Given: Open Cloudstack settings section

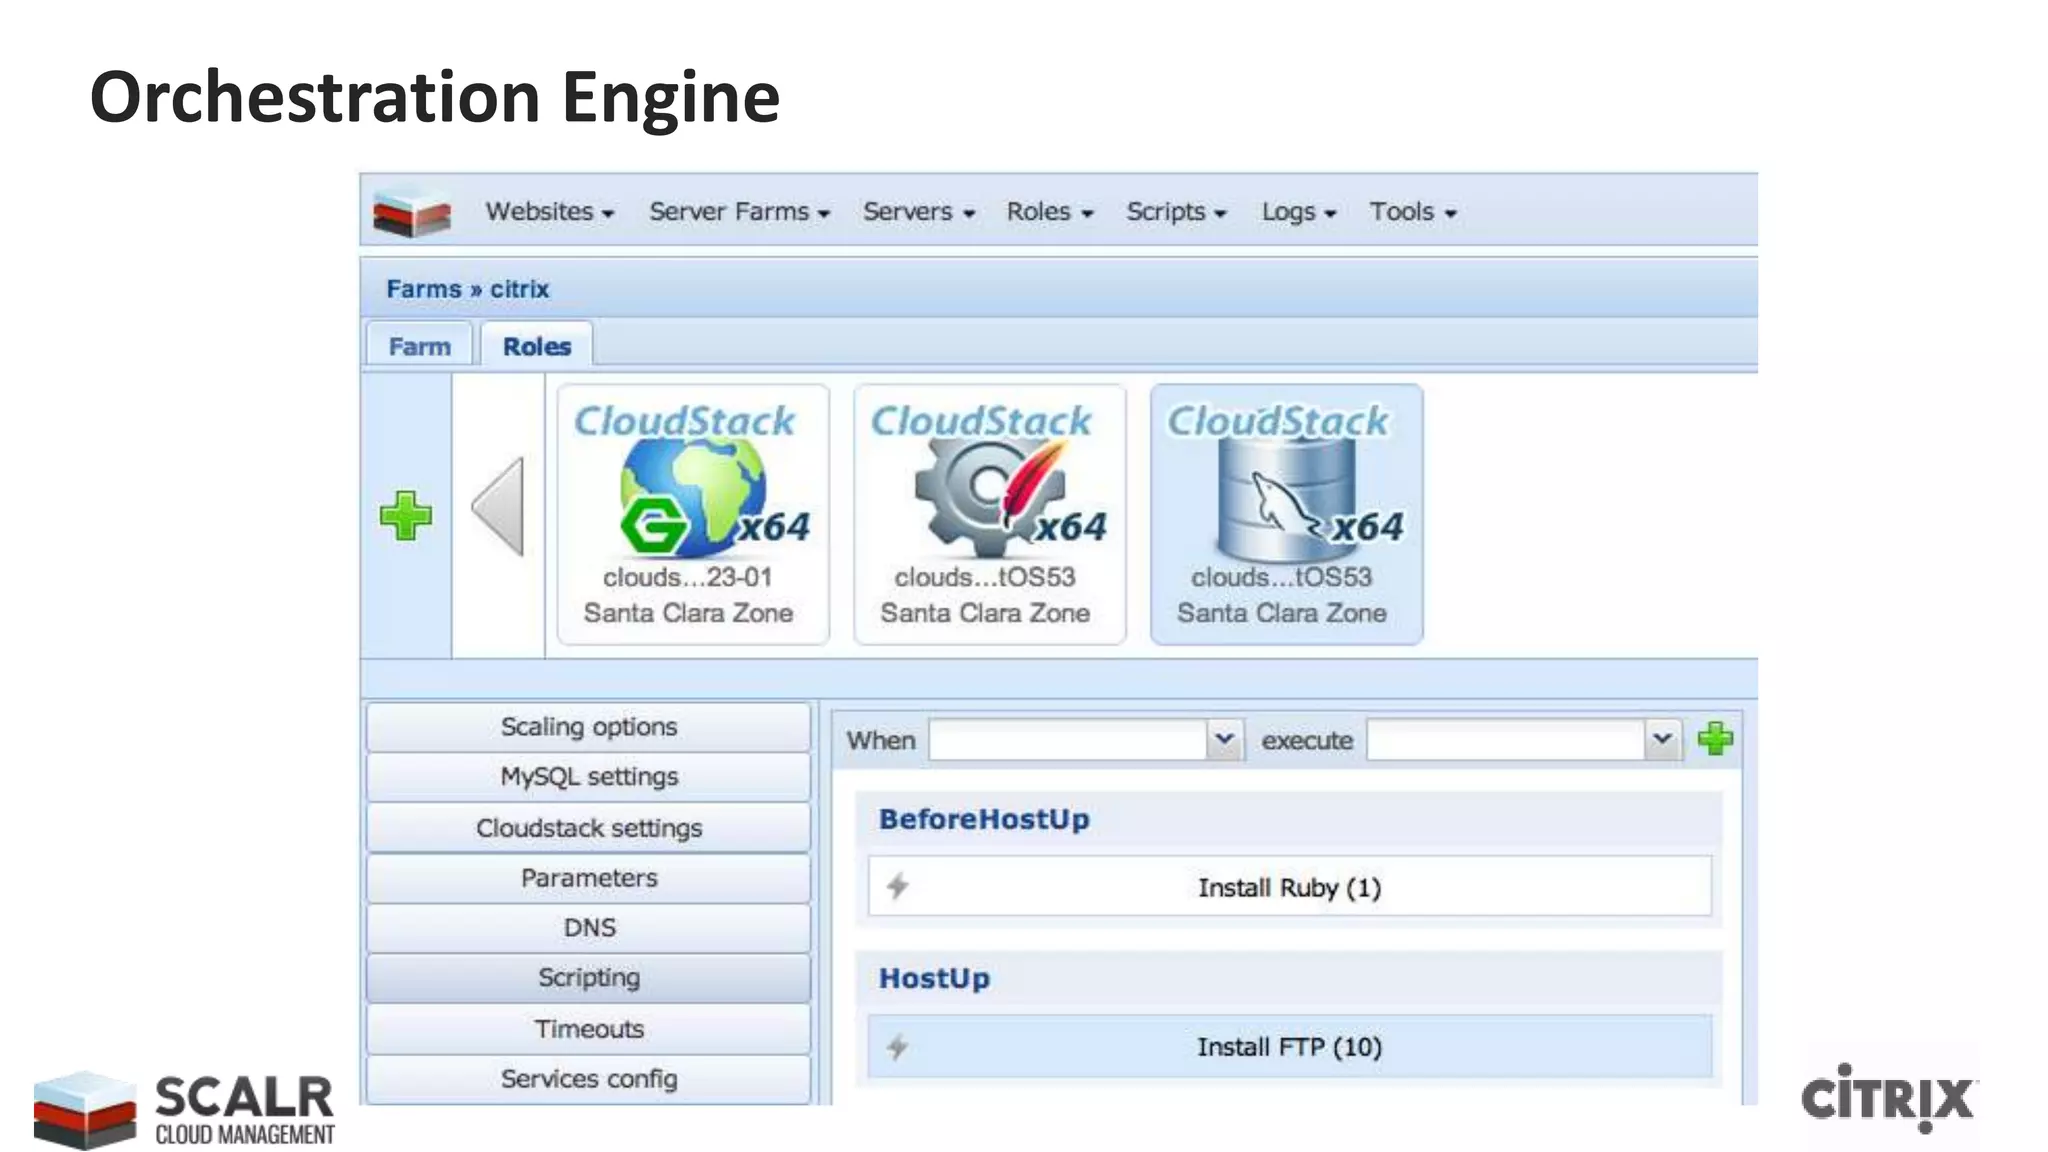Looking at the screenshot, I should [588, 828].
